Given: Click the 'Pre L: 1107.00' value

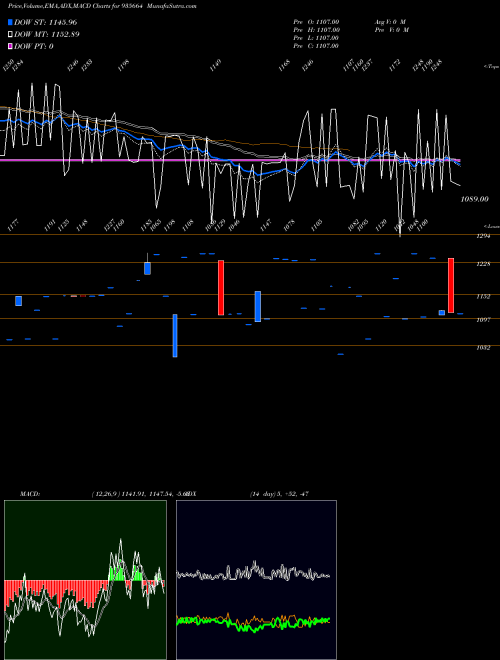Looking at the screenshot, I should tap(316, 38).
